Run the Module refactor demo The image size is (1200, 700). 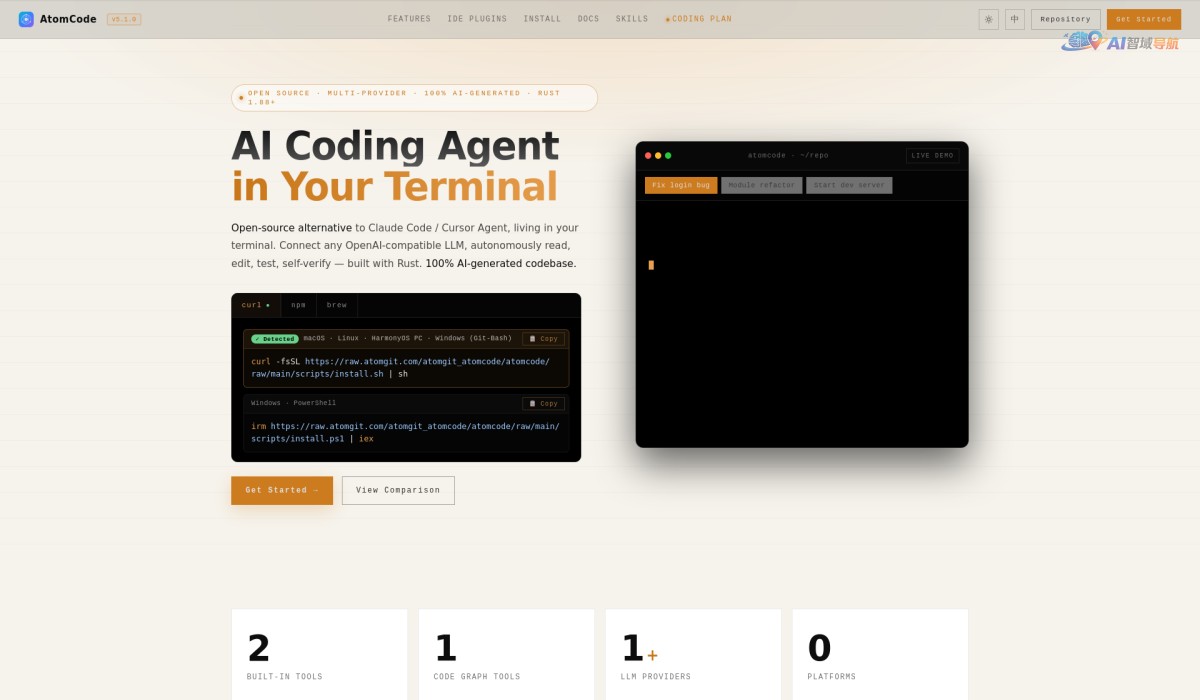tap(762, 185)
